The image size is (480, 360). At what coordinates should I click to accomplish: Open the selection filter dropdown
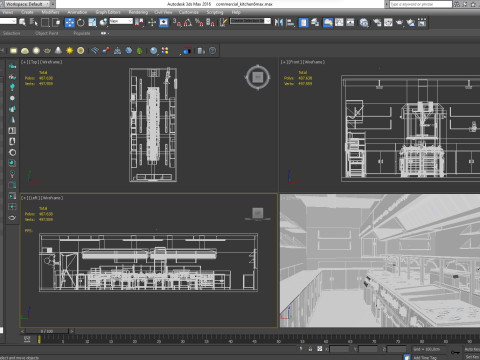pos(8,21)
